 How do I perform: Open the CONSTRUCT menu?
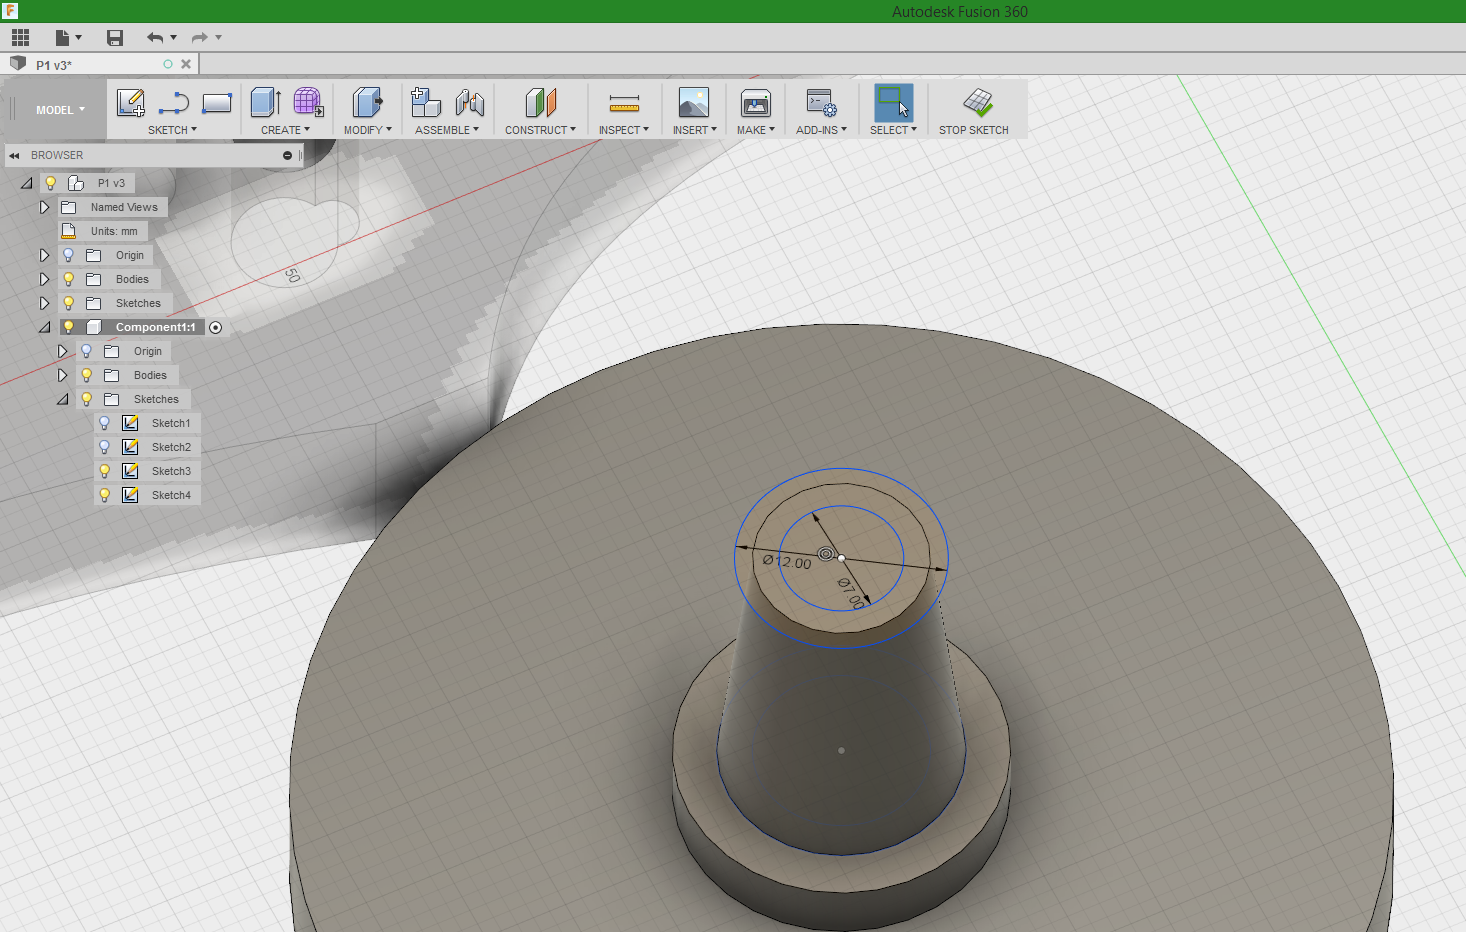click(x=541, y=130)
